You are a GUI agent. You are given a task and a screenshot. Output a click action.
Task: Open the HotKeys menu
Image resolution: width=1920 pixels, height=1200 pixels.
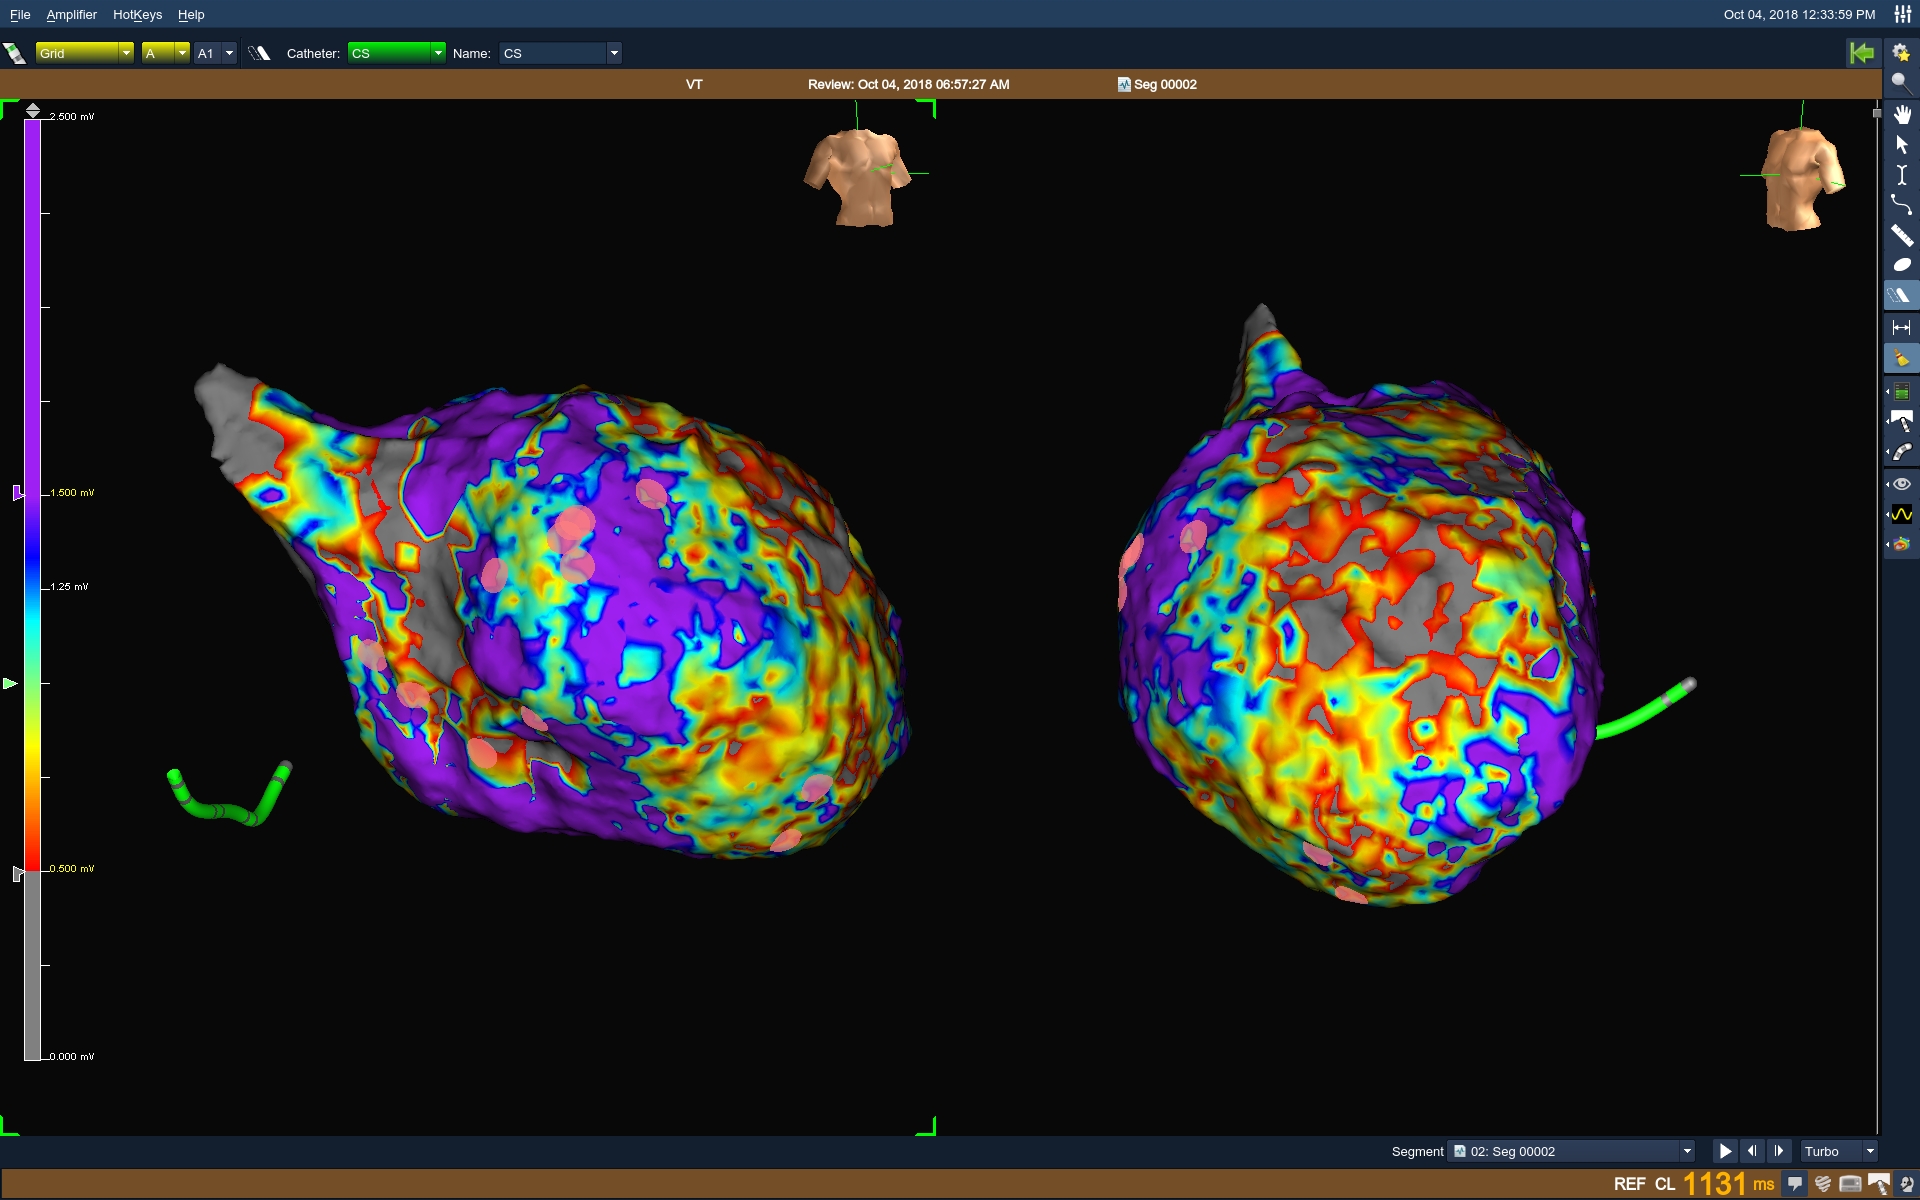pyautogui.click(x=137, y=15)
